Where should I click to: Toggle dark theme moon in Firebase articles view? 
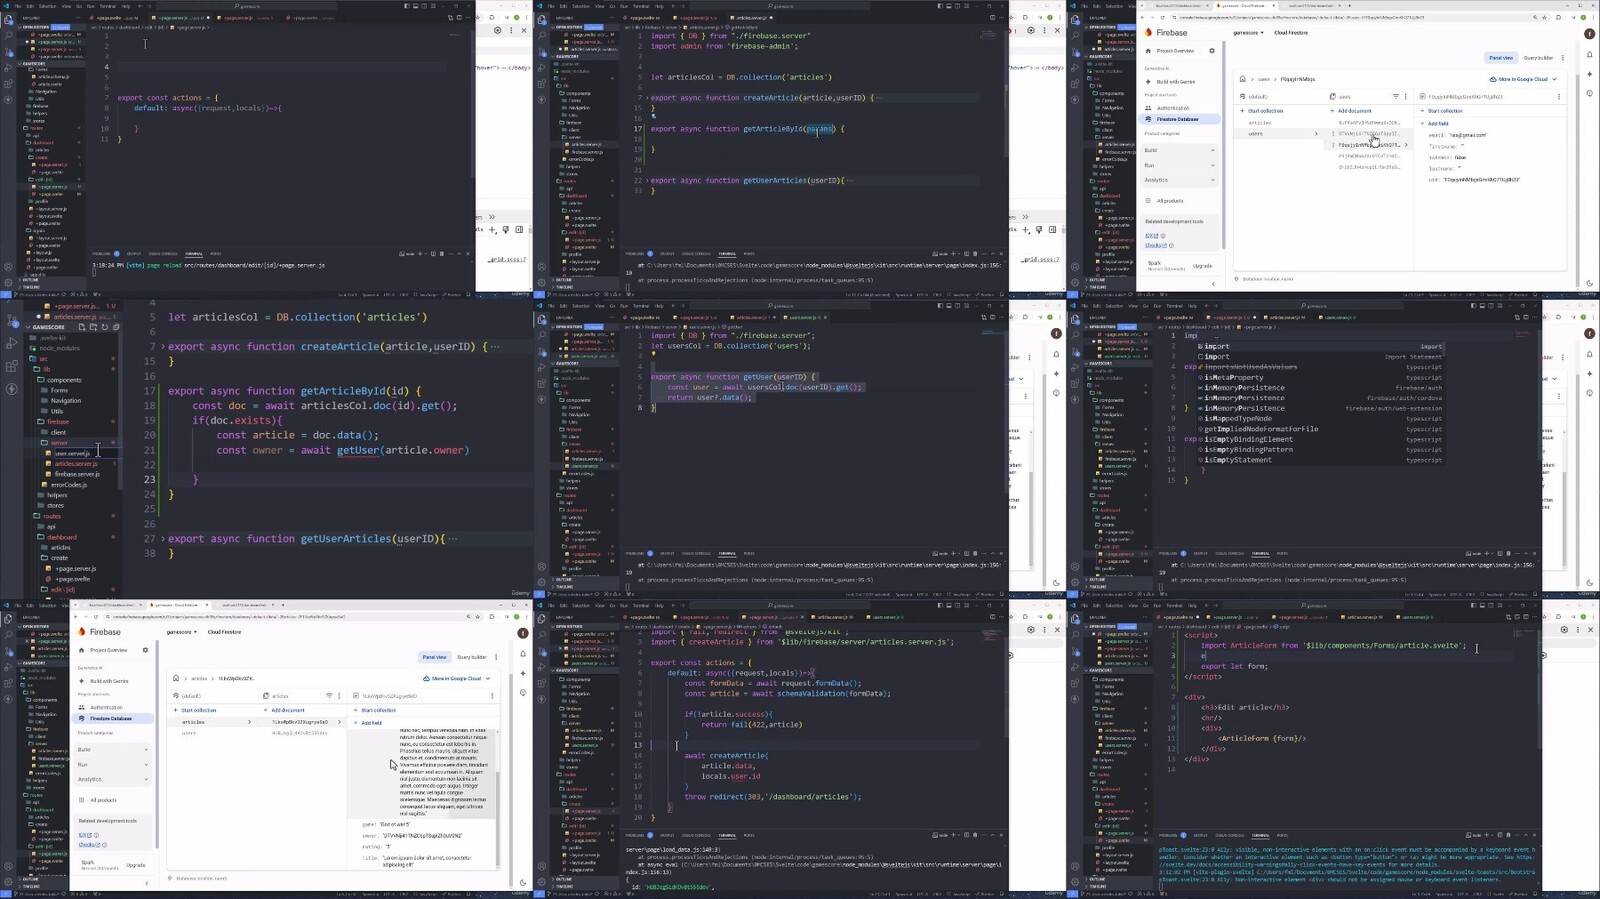522,883
